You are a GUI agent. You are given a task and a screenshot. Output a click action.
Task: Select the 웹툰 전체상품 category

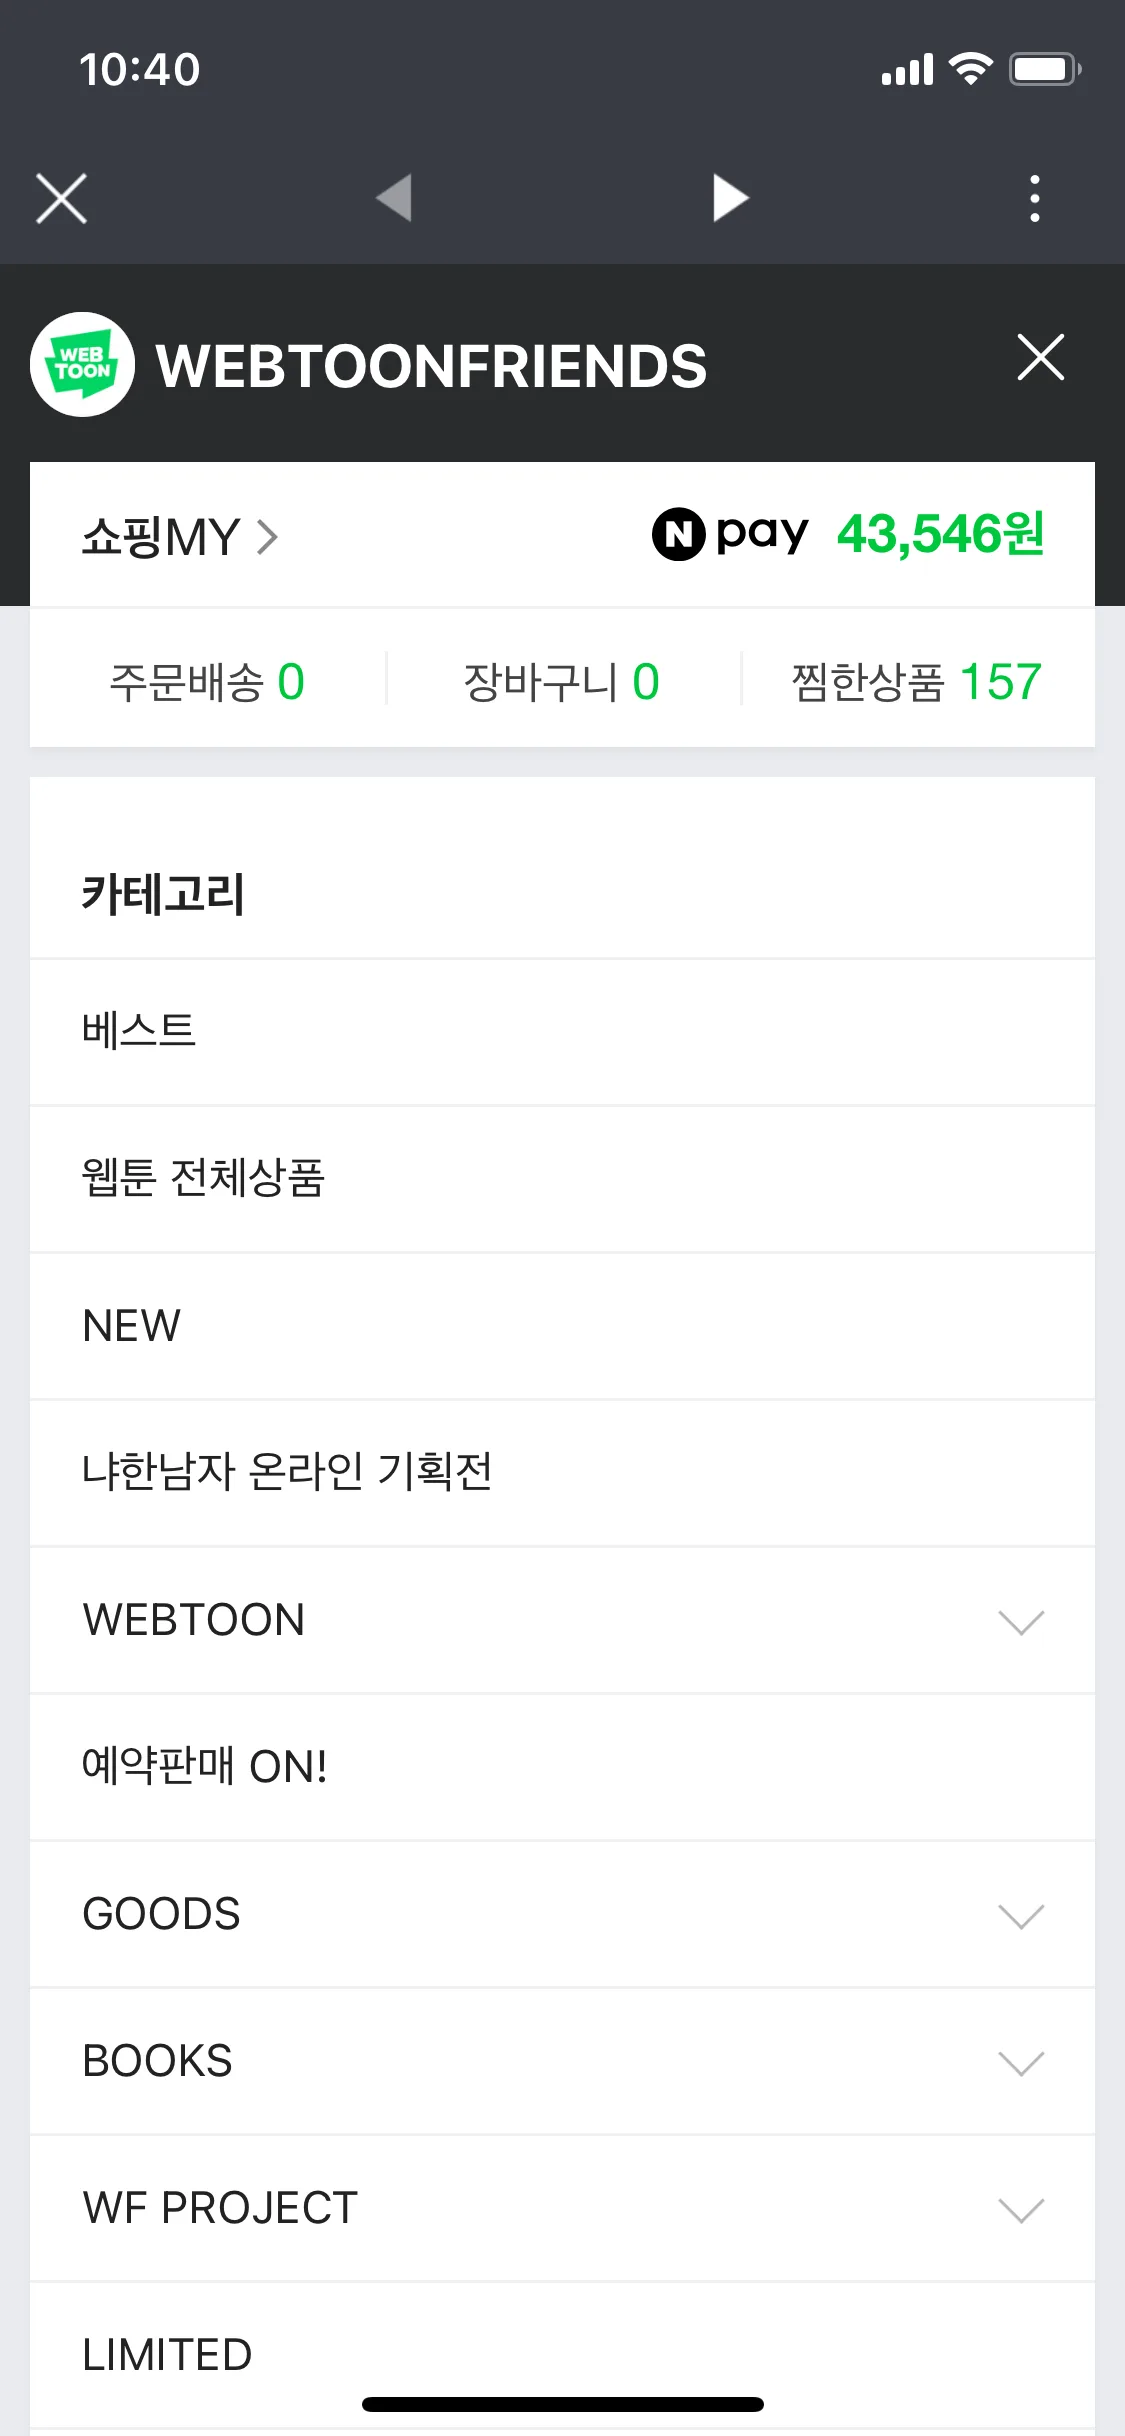pyautogui.click(x=562, y=1179)
